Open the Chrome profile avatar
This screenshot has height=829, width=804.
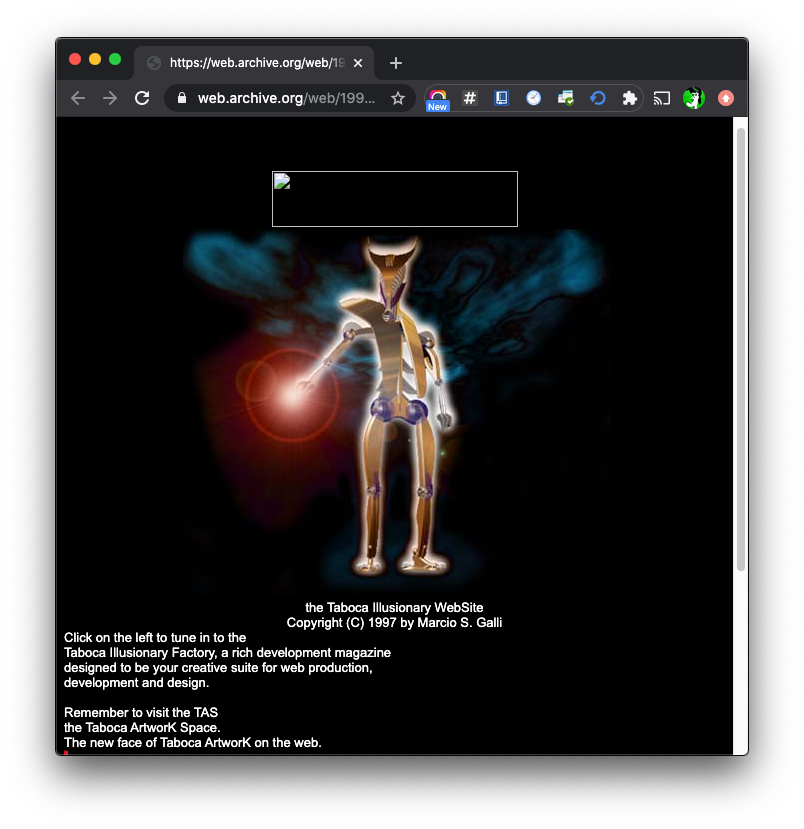click(x=693, y=98)
